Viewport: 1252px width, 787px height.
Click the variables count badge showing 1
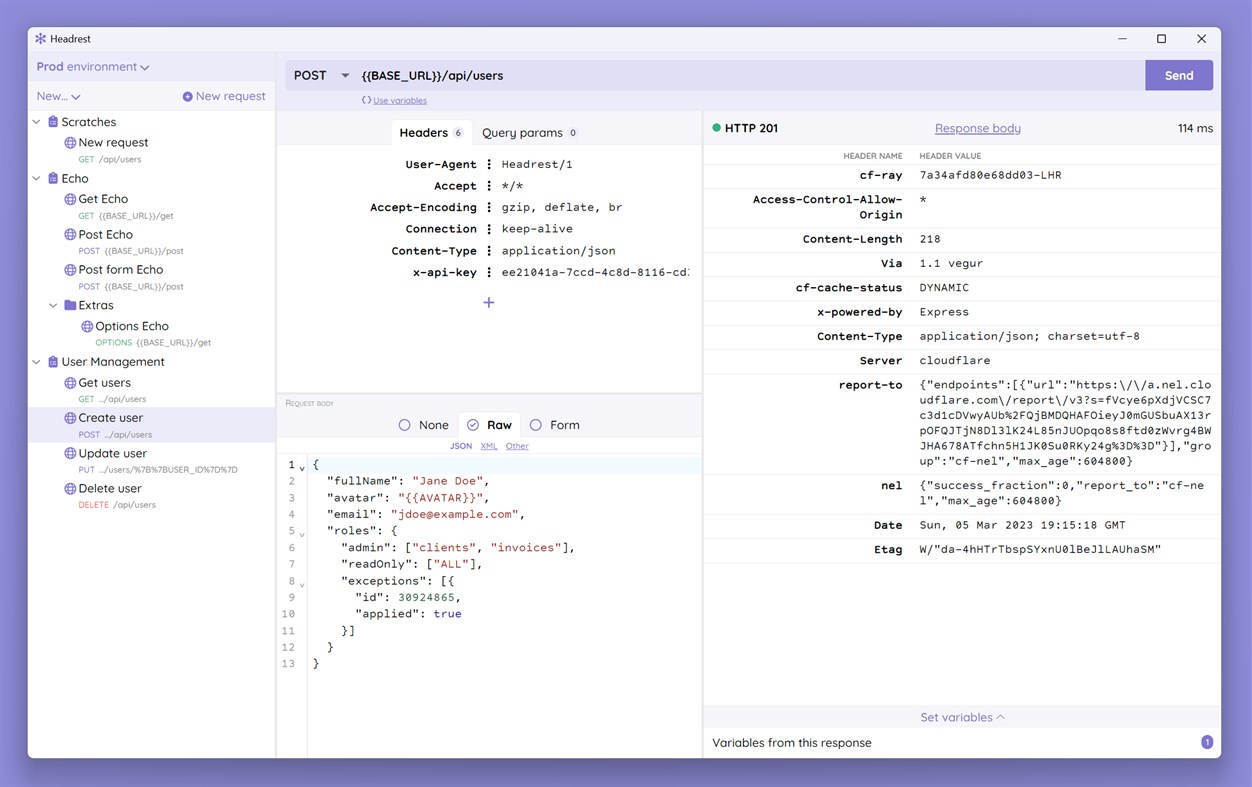pos(1207,742)
